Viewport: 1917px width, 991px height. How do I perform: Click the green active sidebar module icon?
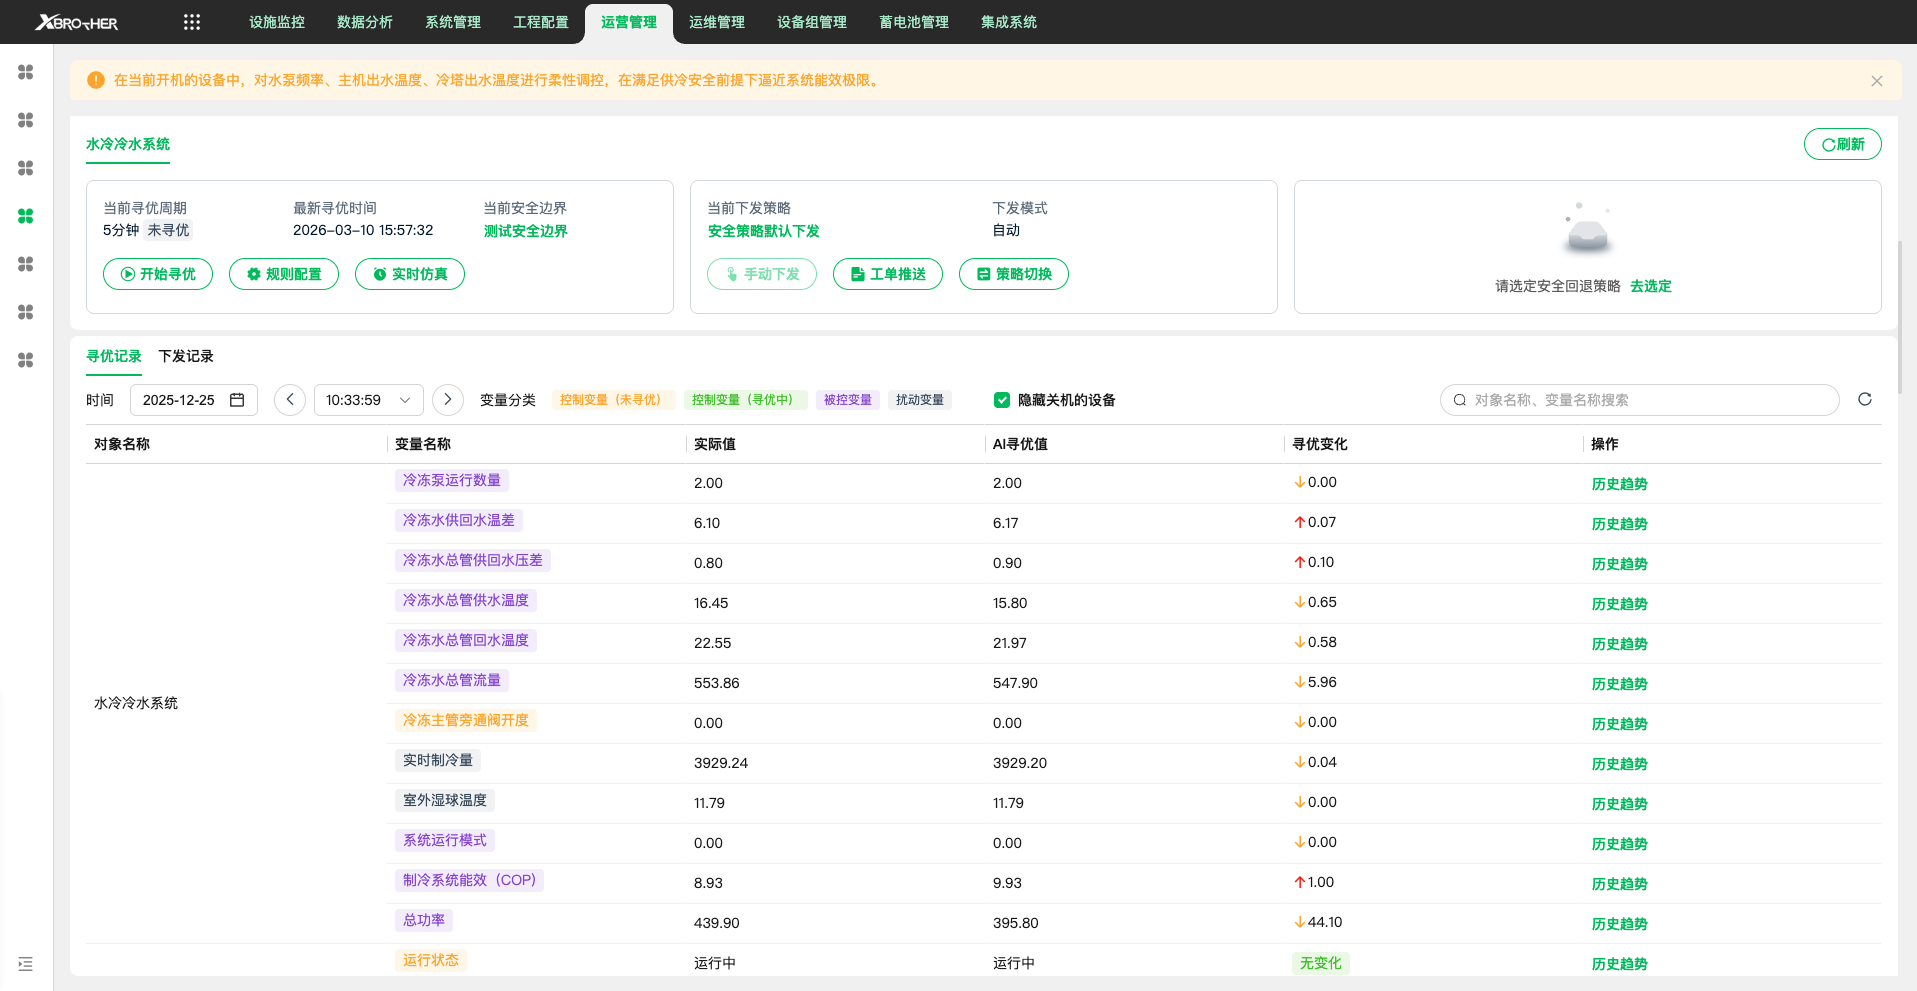(26, 216)
